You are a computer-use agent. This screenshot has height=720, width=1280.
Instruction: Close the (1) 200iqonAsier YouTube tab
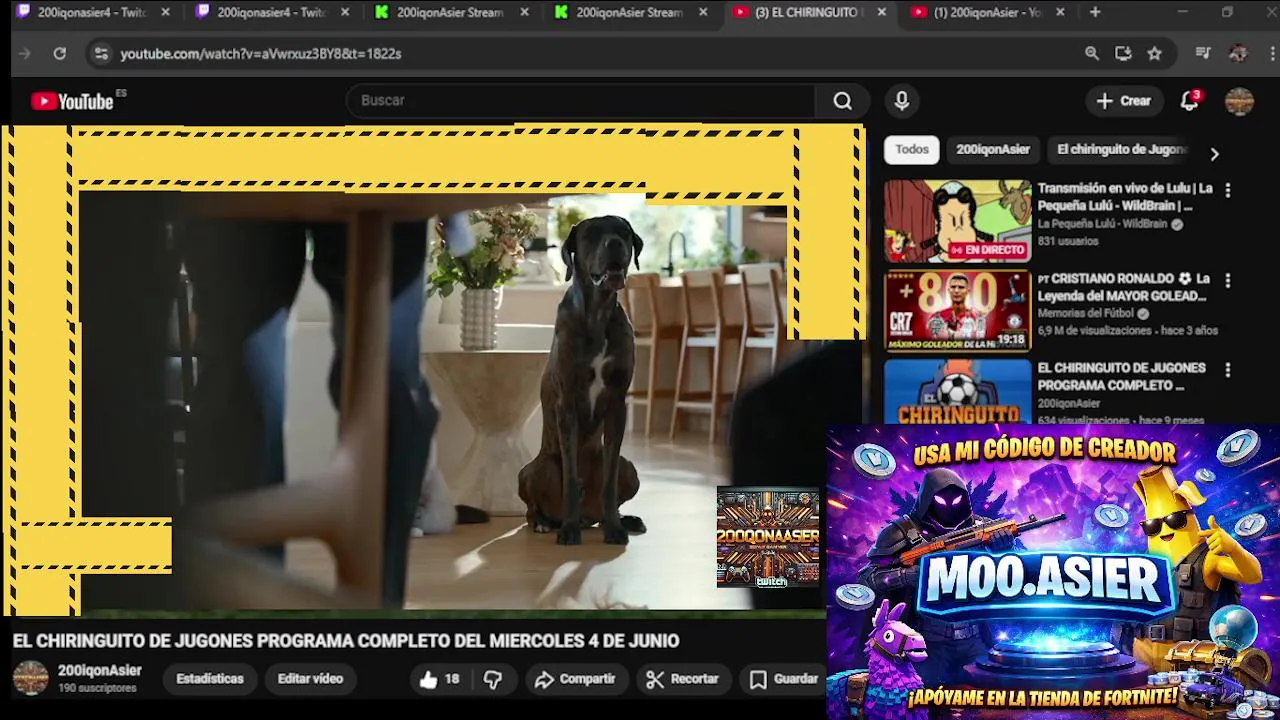pyautogui.click(x=1060, y=12)
